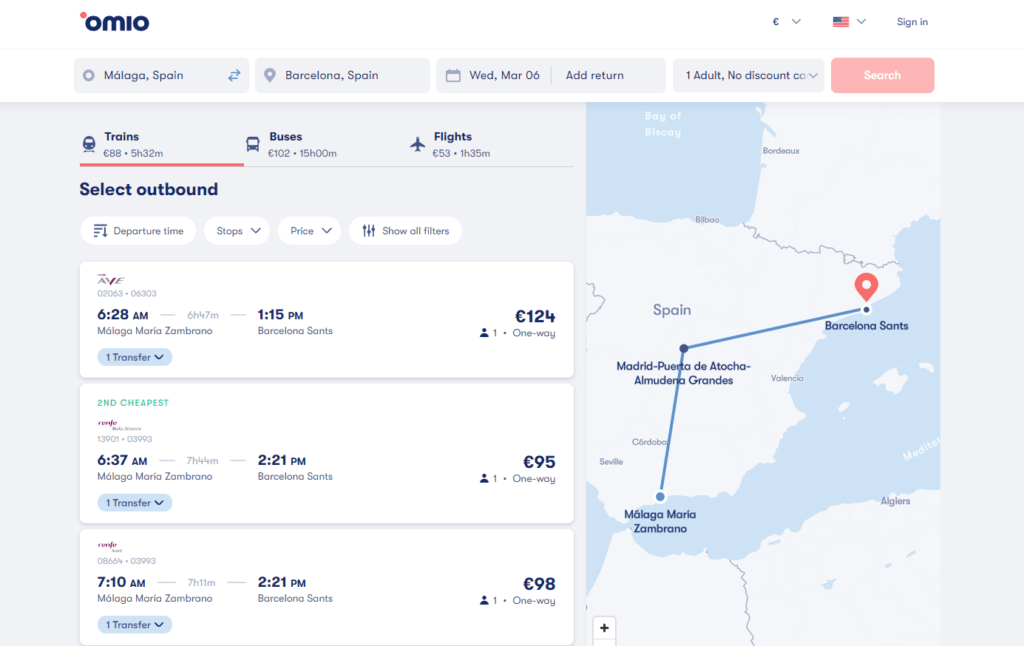The height and width of the screenshot is (646, 1024).
Task: Click the bus icon on Buses tab
Action: tap(253, 144)
